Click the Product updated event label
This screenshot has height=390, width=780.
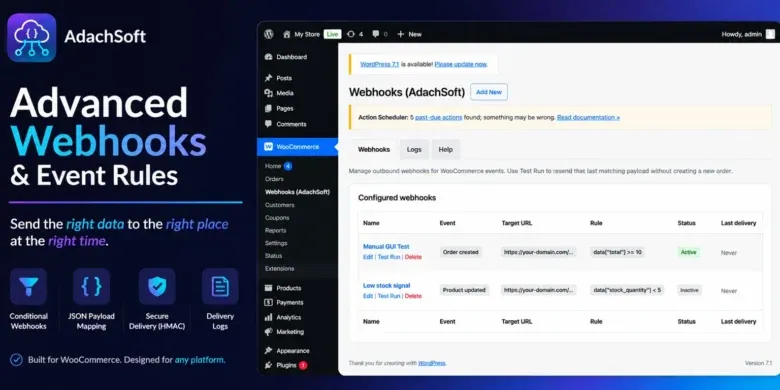(x=465, y=290)
